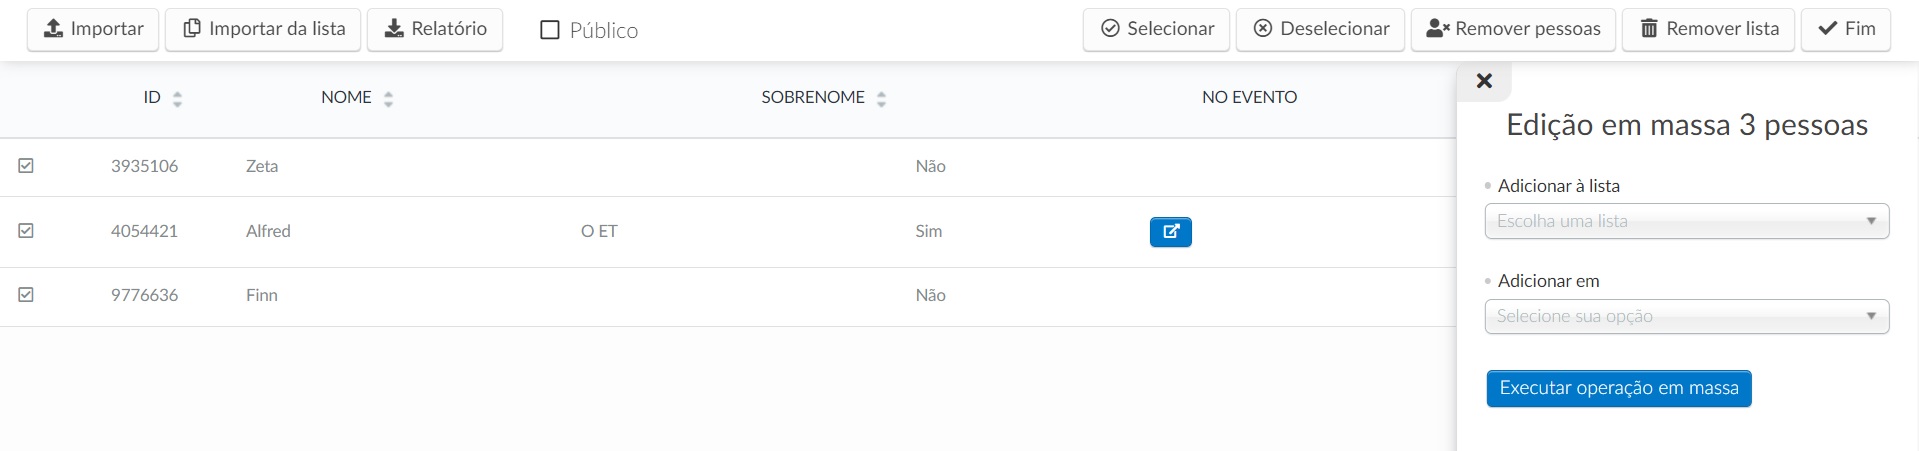This screenshot has width=1919, height=451.
Task: Sort the table by NOME column
Action: [357, 98]
